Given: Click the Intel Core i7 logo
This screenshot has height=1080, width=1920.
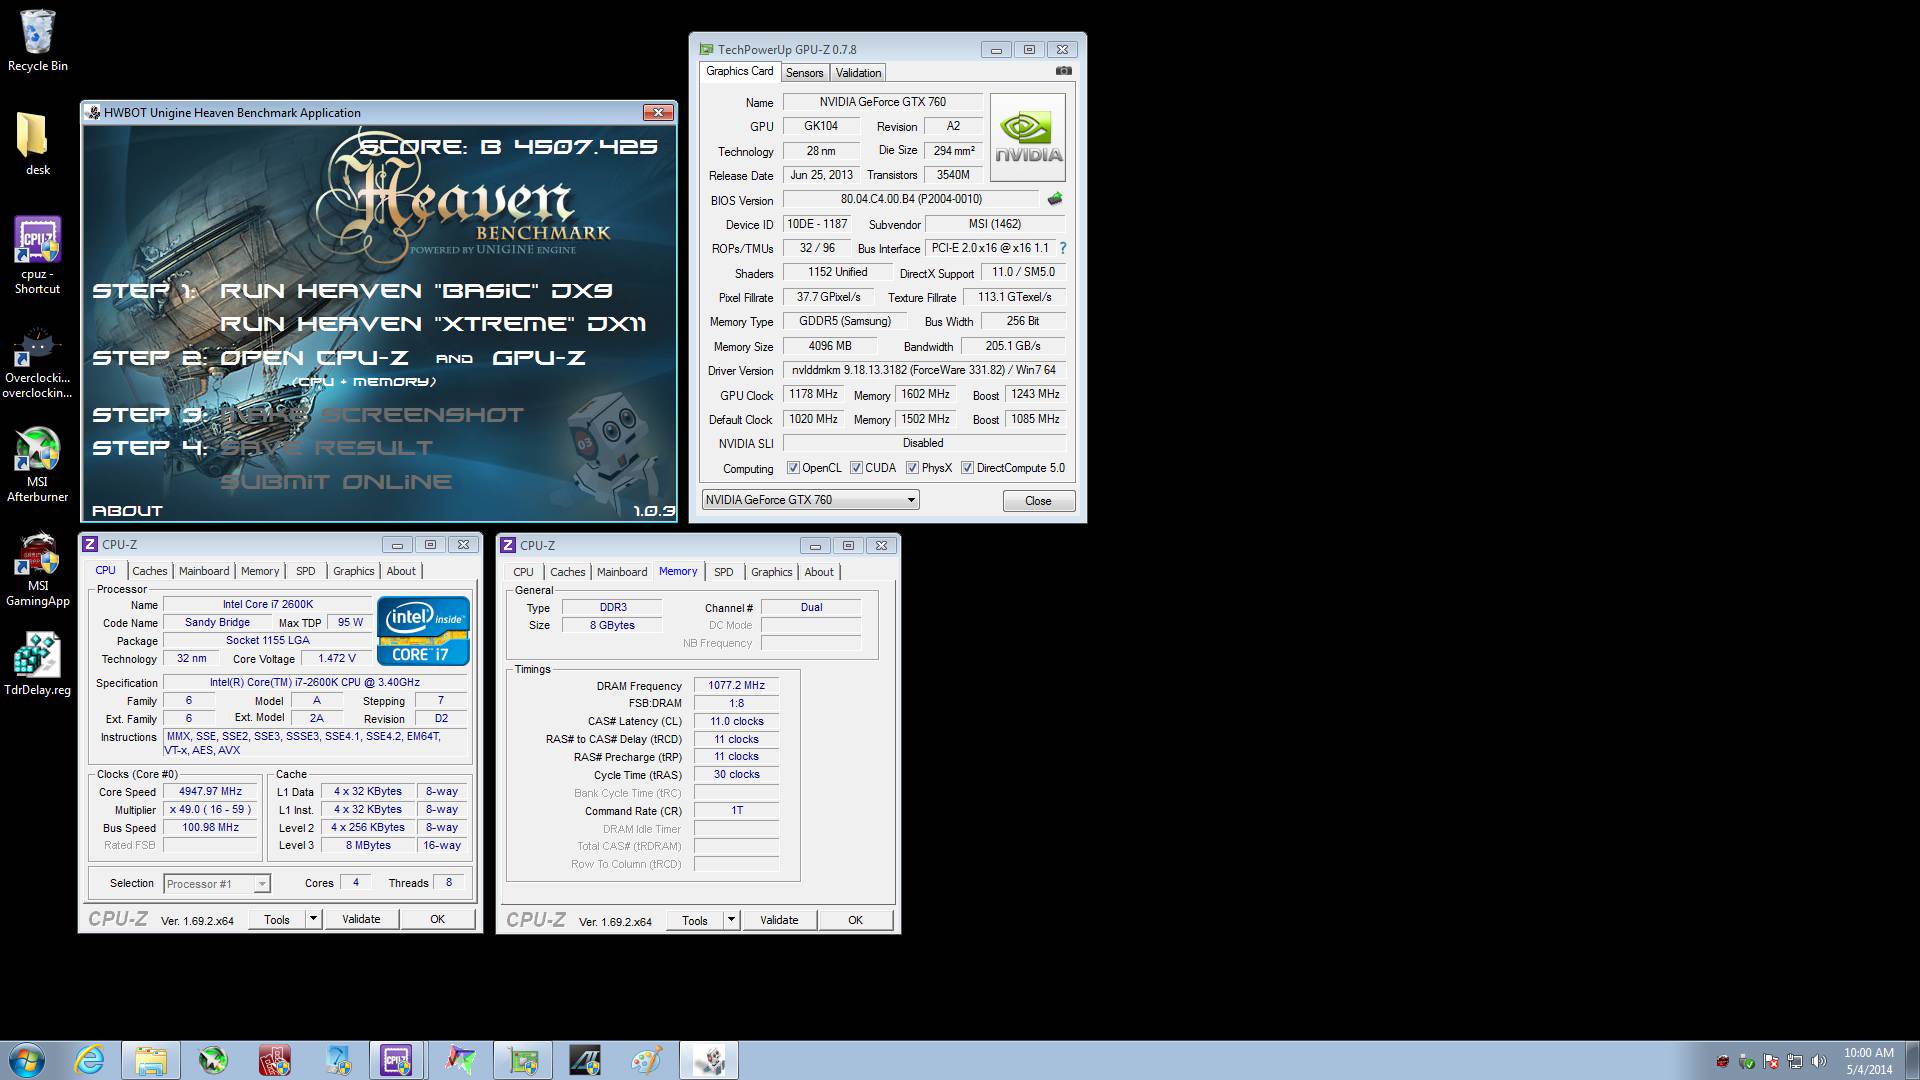Looking at the screenshot, I should coord(423,630).
